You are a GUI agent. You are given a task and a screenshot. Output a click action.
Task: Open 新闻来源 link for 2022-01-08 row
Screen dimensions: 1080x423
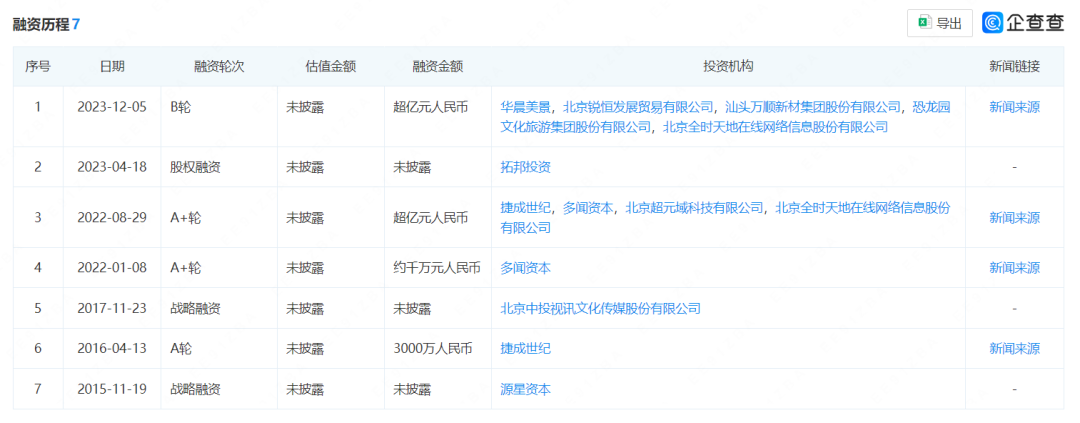coord(1015,267)
